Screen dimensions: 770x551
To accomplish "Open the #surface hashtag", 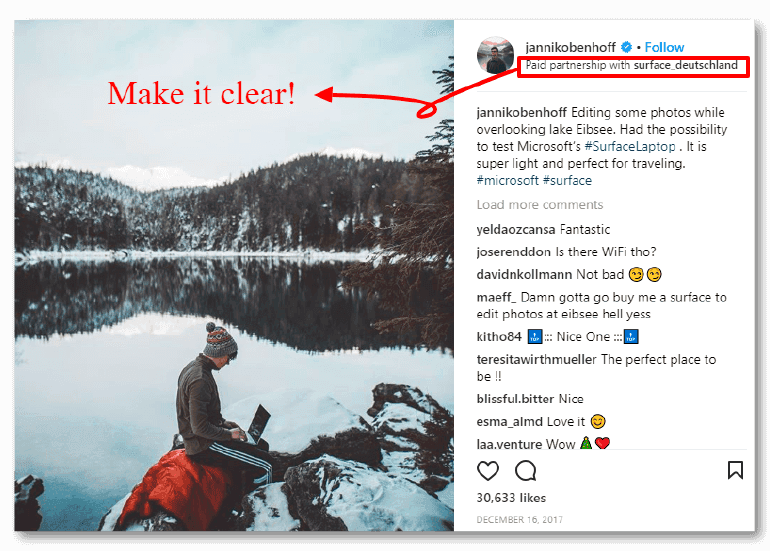I will click(x=567, y=181).
